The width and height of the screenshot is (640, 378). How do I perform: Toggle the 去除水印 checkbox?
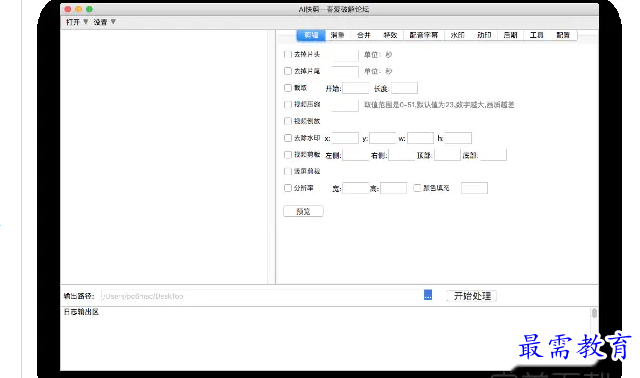tap(288, 138)
